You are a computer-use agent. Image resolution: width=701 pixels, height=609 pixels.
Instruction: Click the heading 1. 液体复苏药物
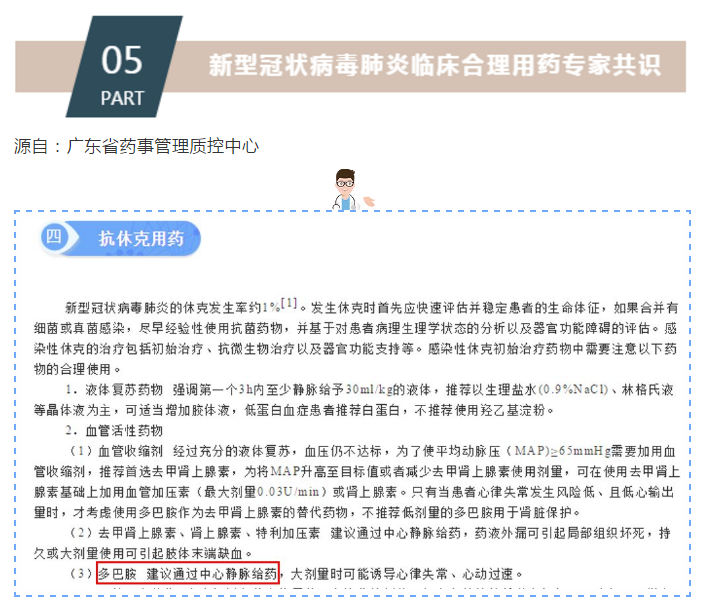[x=114, y=389]
